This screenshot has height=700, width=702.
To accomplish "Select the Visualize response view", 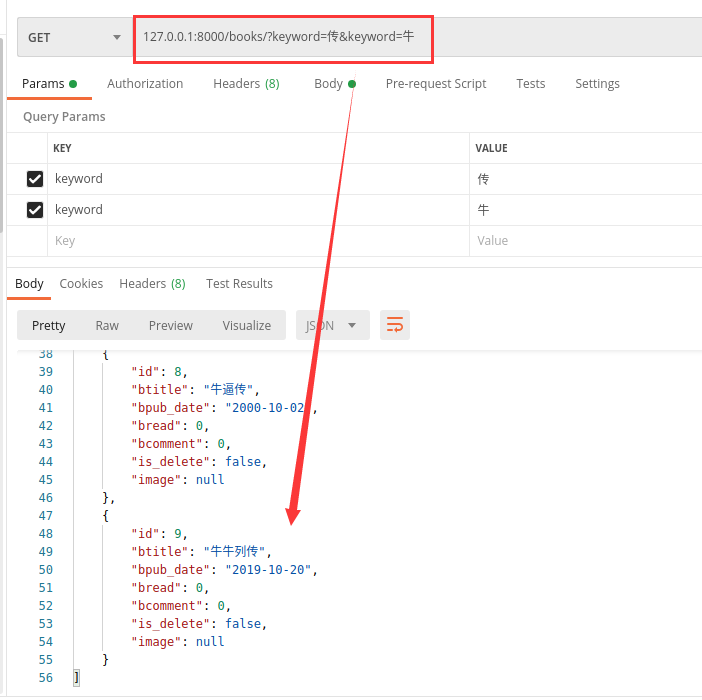I will coord(247,325).
